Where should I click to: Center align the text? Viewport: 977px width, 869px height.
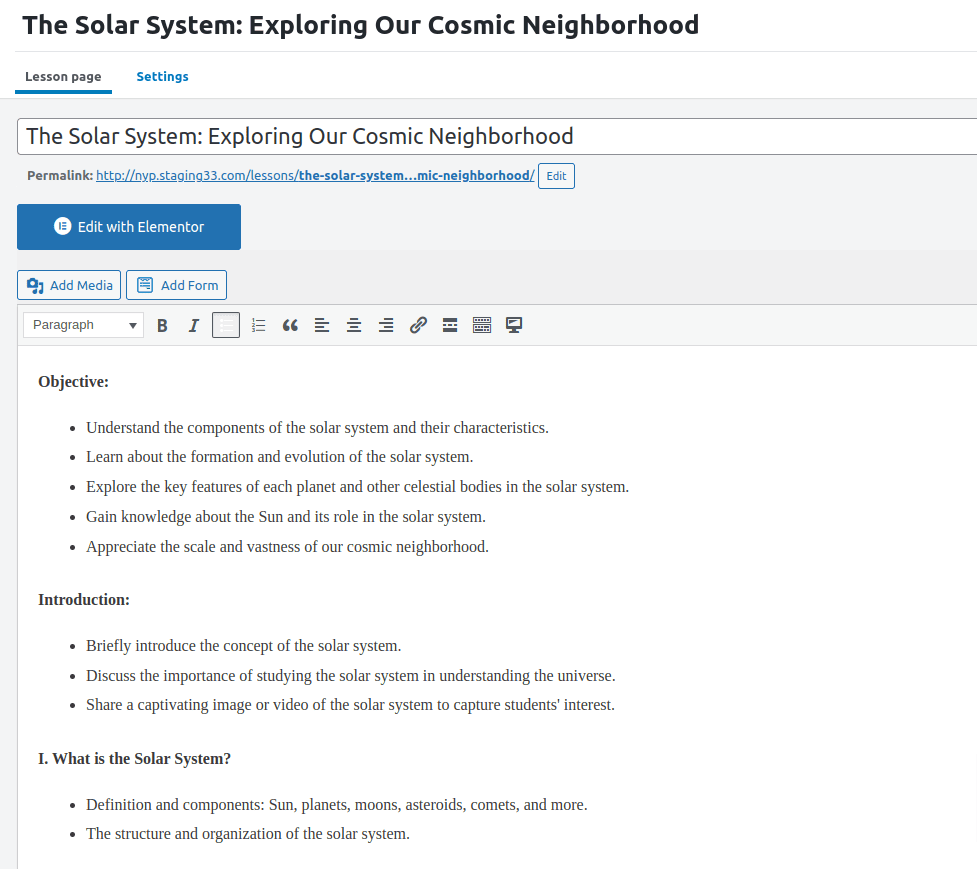pyautogui.click(x=354, y=325)
